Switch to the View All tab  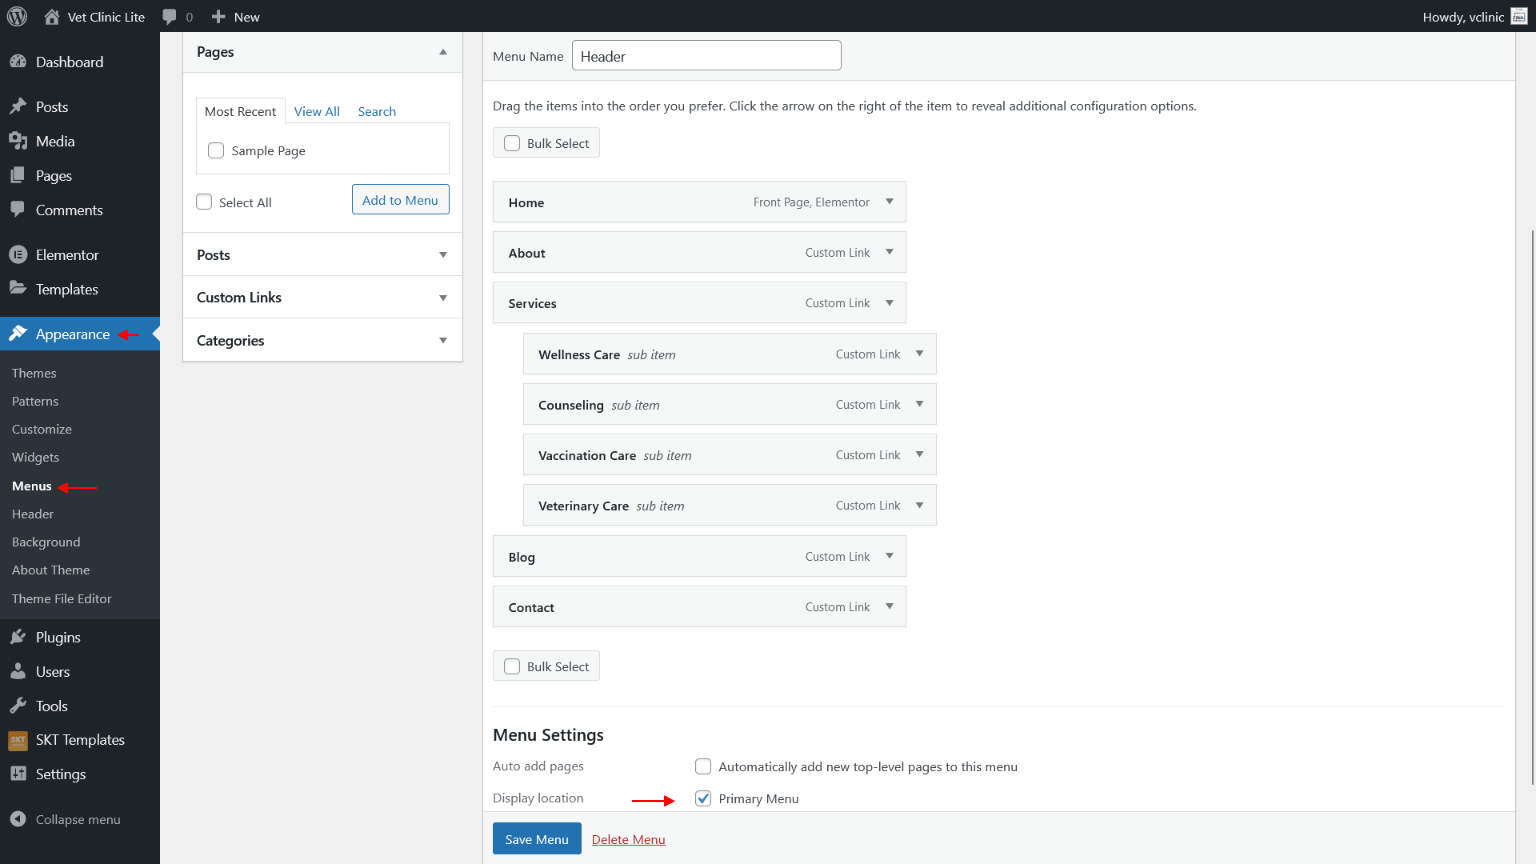pos(317,111)
